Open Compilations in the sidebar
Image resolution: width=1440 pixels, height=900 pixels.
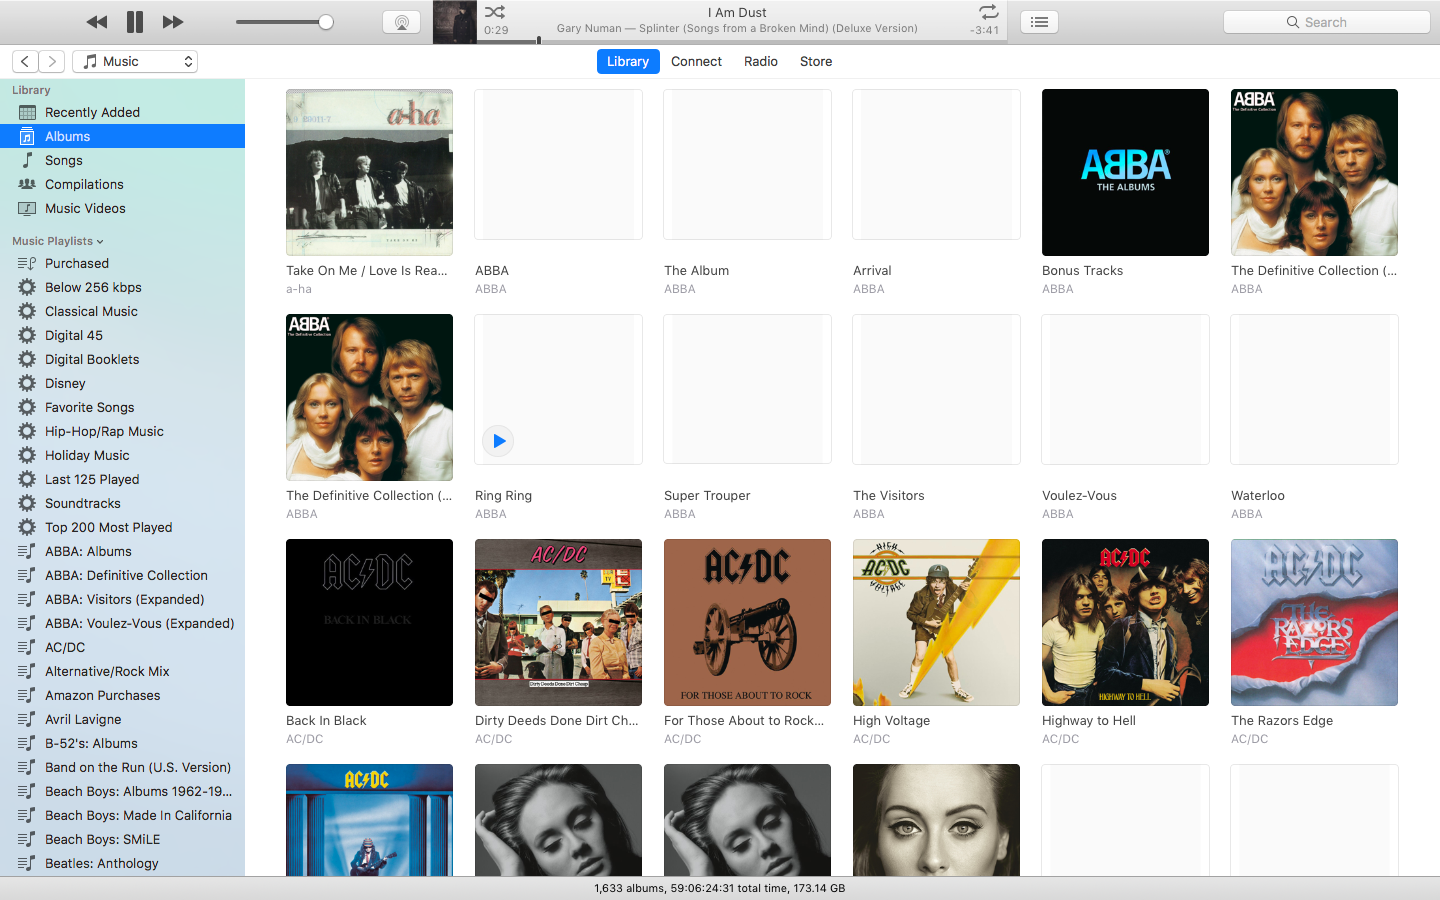click(x=122, y=184)
